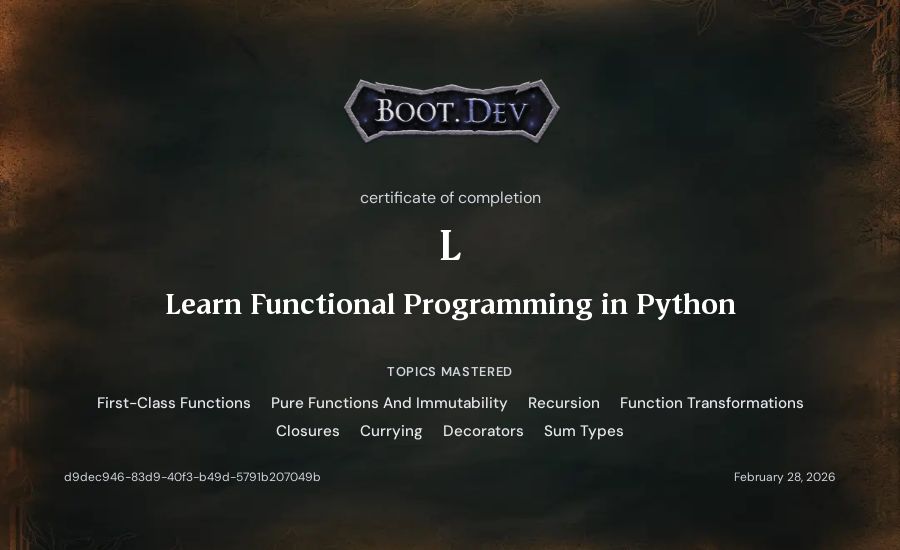
Task: Click the 'Learn Functional Programming in Python' title
Action: [450, 304]
